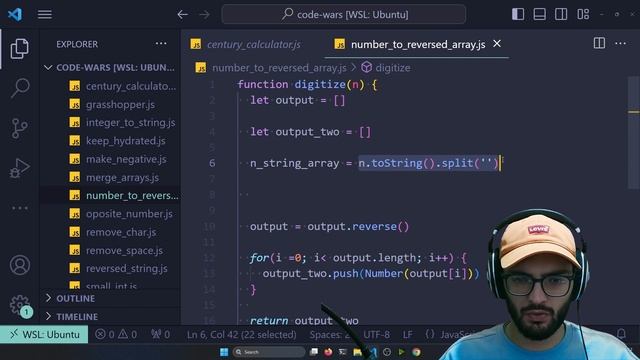This screenshot has height=360, width=640.
Task: Open the VS Code application menu (hamburger)
Action: (44, 14)
